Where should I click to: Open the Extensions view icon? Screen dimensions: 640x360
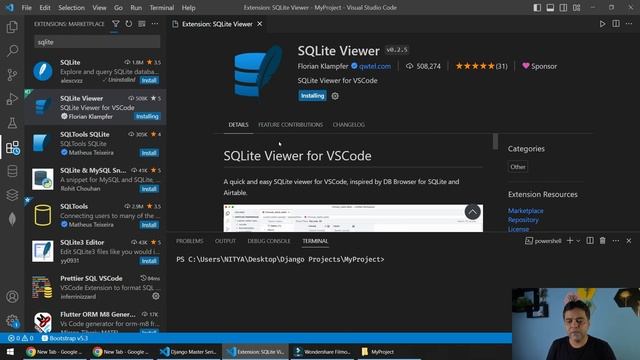click(12, 147)
